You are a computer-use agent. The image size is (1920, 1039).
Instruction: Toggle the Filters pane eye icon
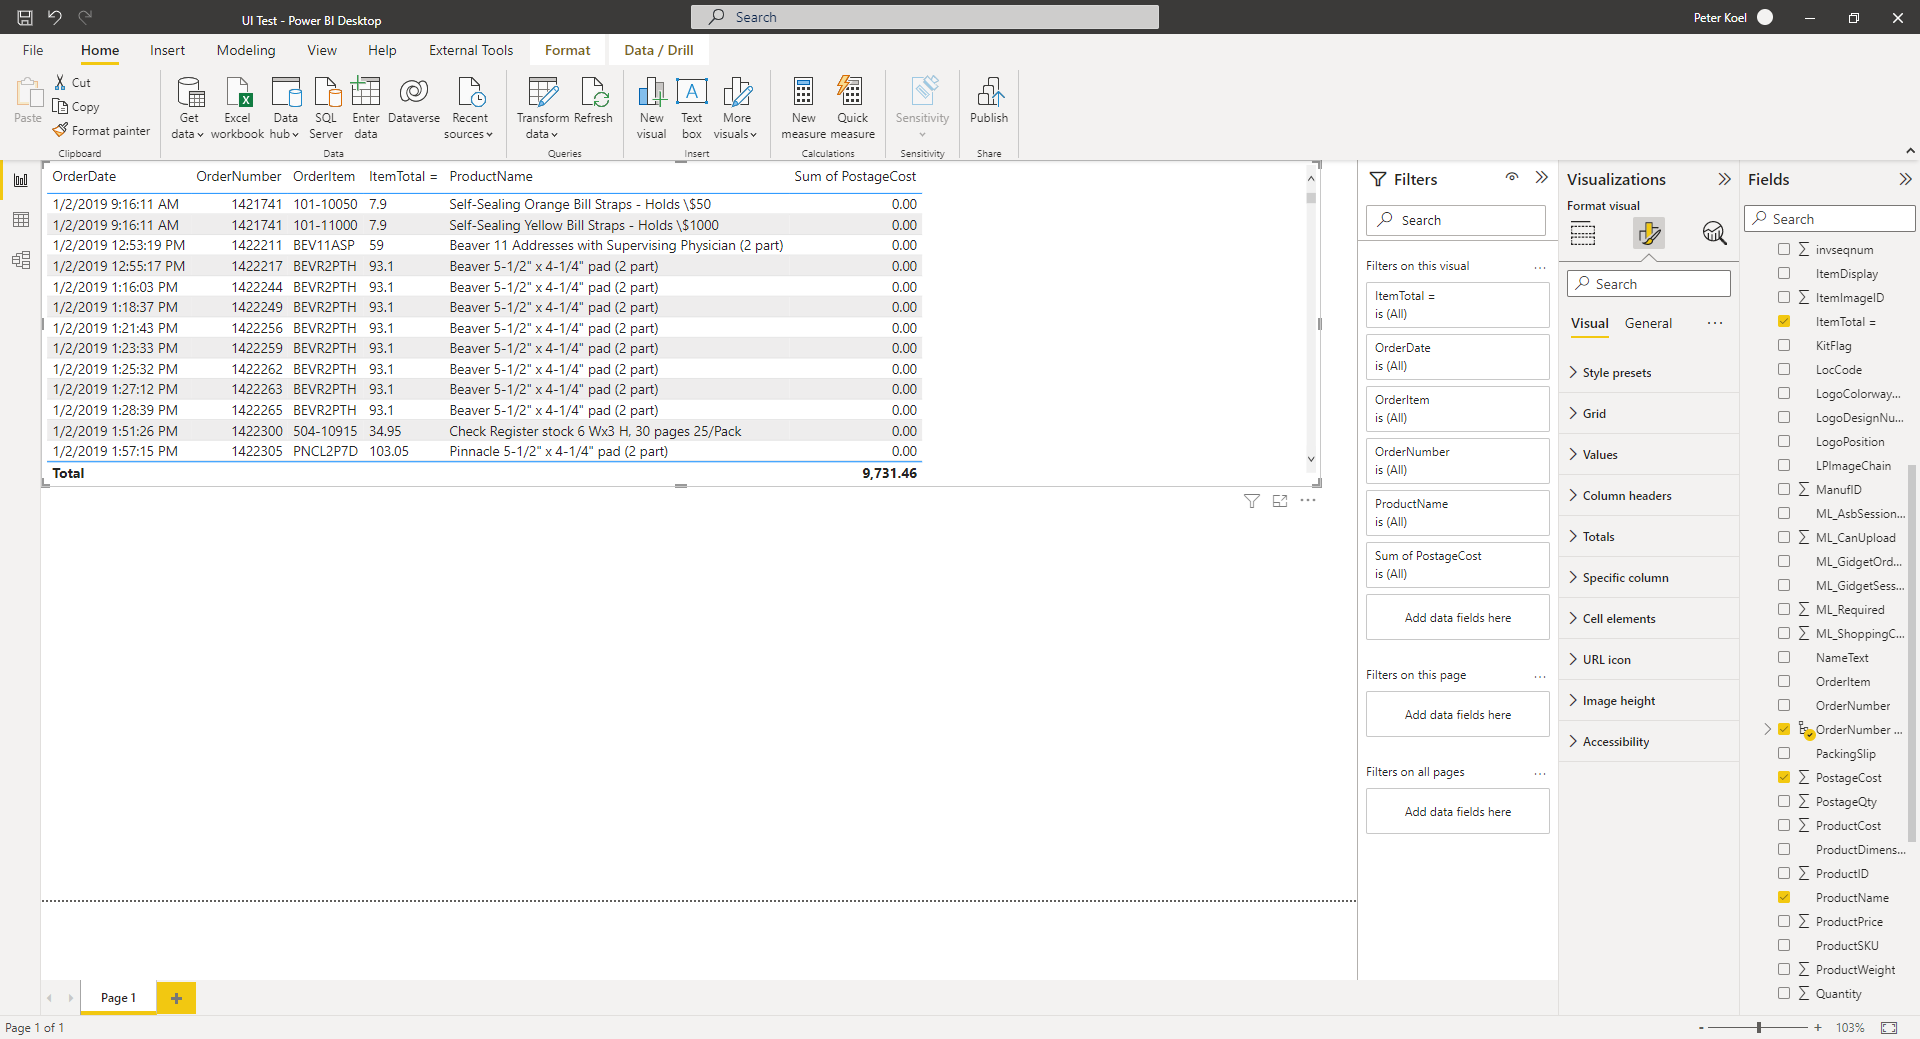pos(1512,178)
